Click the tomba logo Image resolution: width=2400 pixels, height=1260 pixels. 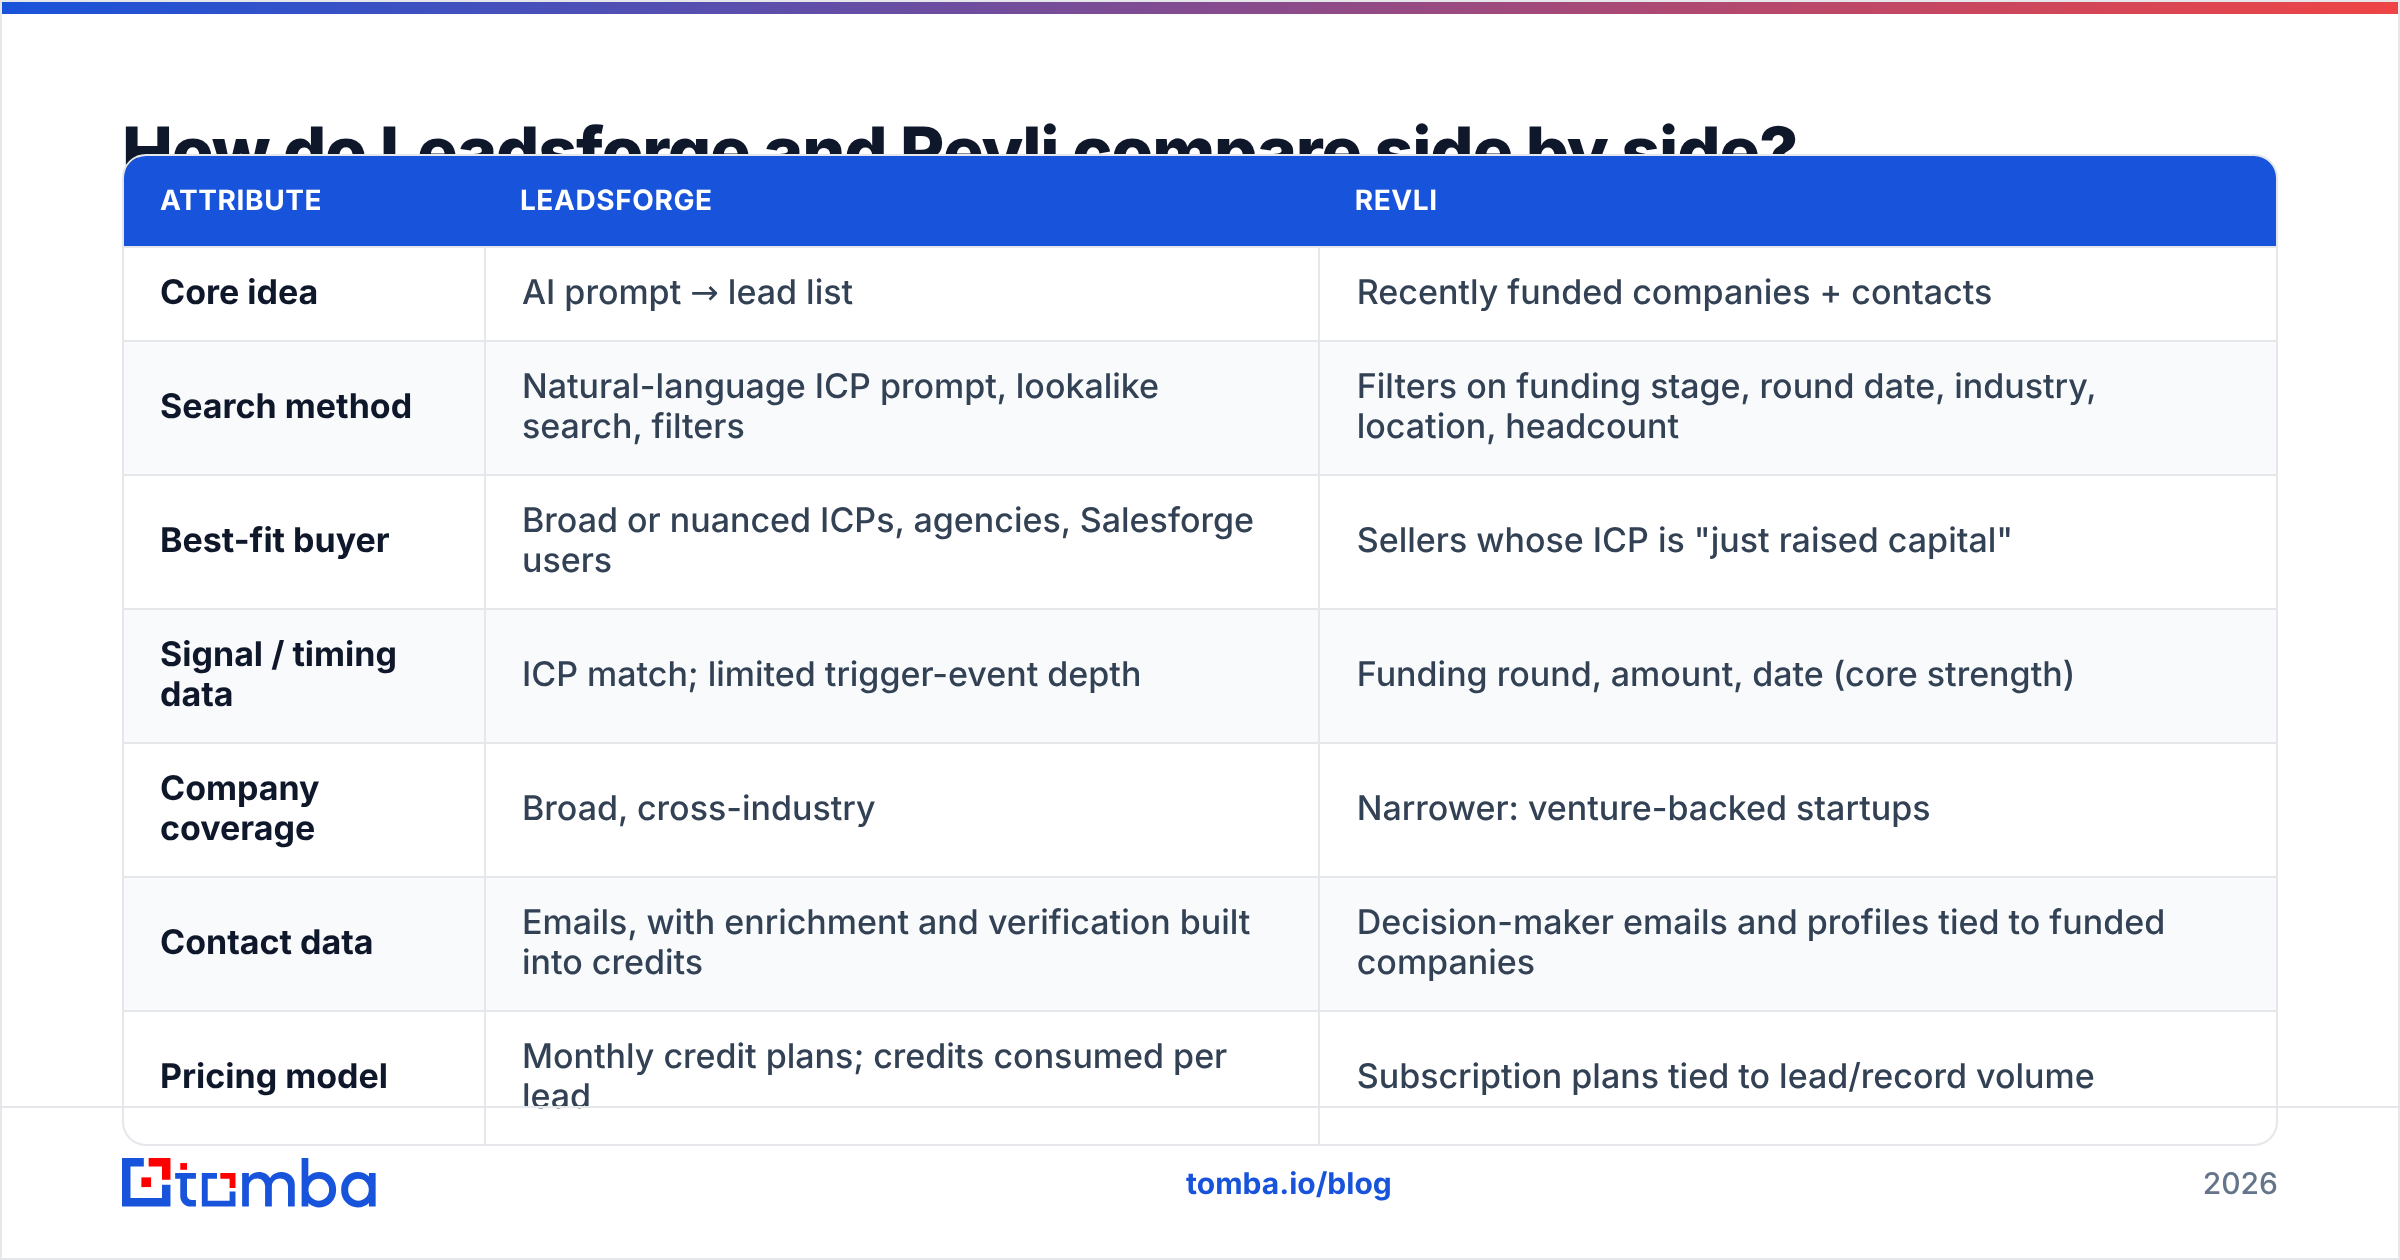pos(249,1183)
